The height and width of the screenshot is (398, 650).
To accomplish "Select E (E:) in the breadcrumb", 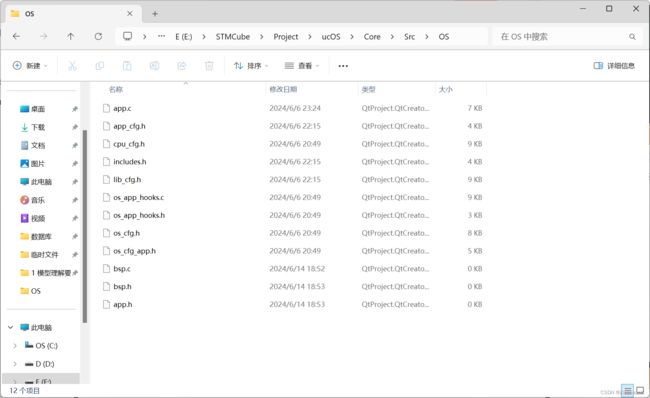I will [184, 37].
